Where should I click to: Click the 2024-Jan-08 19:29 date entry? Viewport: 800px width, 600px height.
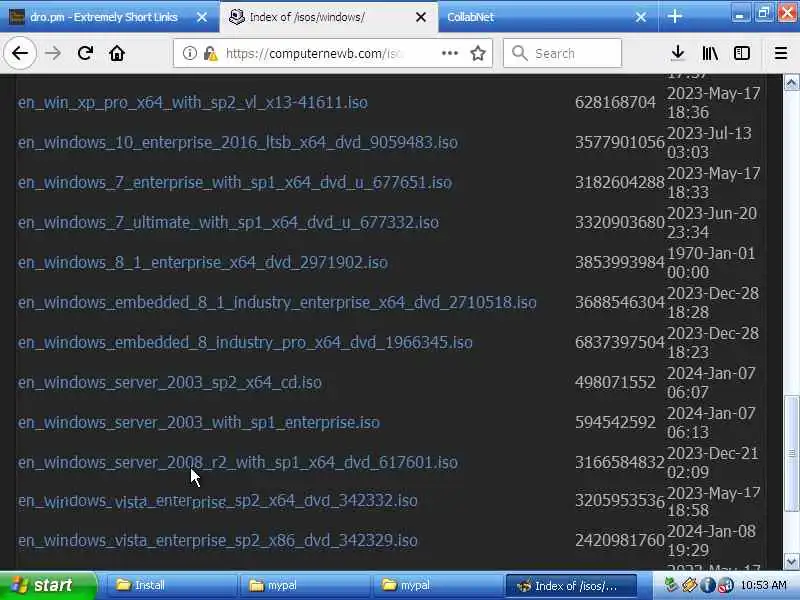click(x=711, y=540)
